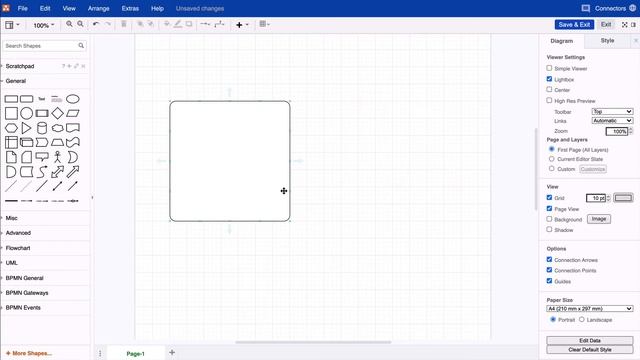
Task: Select the Page-1 tab
Action: click(x=136, y=353)
